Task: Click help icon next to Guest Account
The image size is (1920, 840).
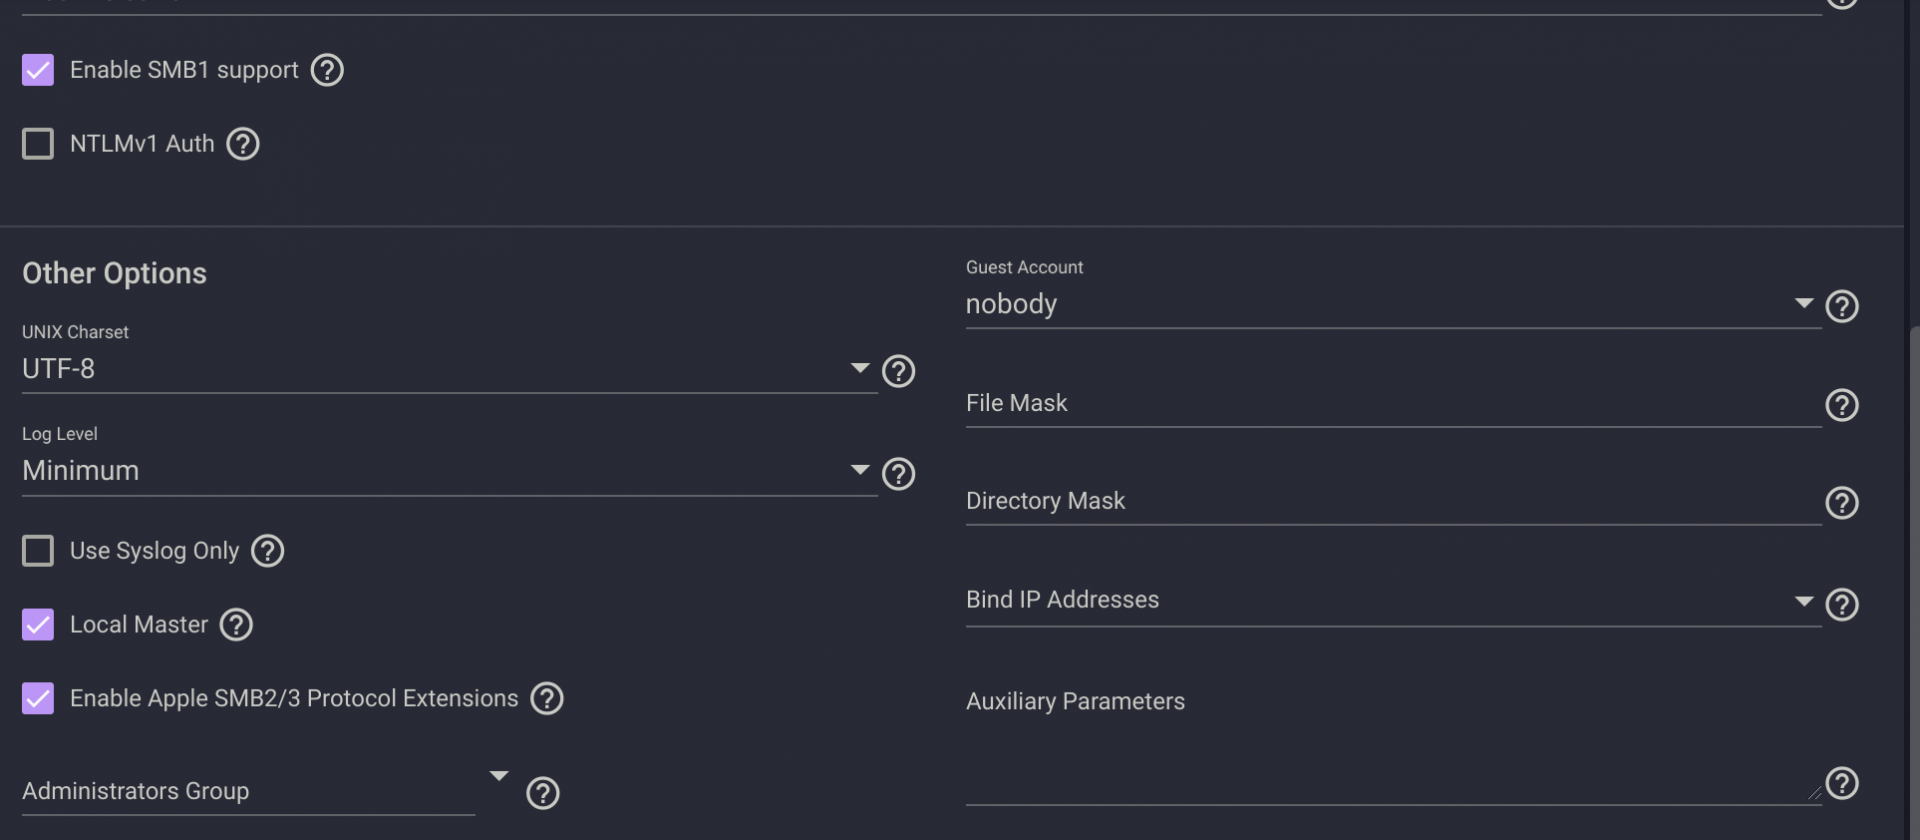Action: (1841, 306)
